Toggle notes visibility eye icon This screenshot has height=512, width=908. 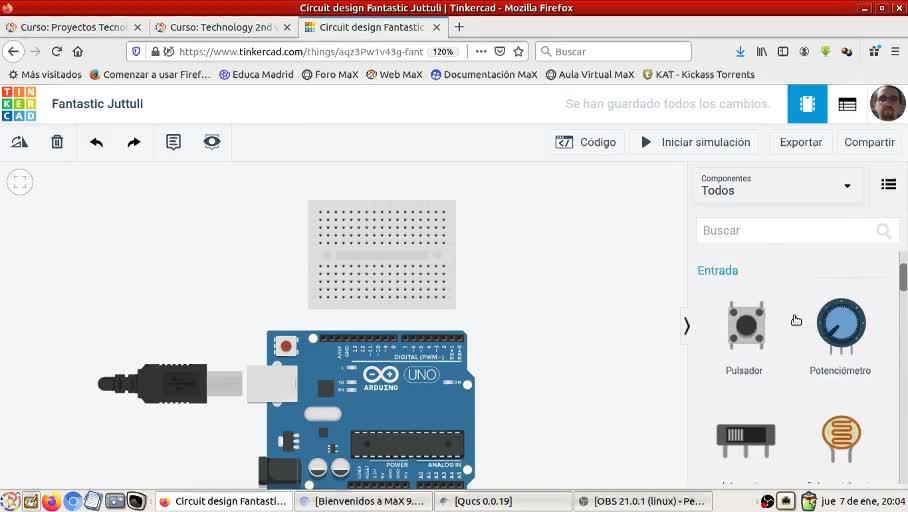click(x=212, y=142)
